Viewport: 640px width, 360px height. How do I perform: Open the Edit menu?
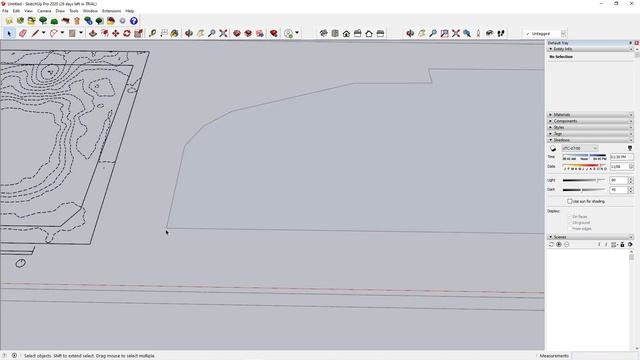(x=16, y=11)
